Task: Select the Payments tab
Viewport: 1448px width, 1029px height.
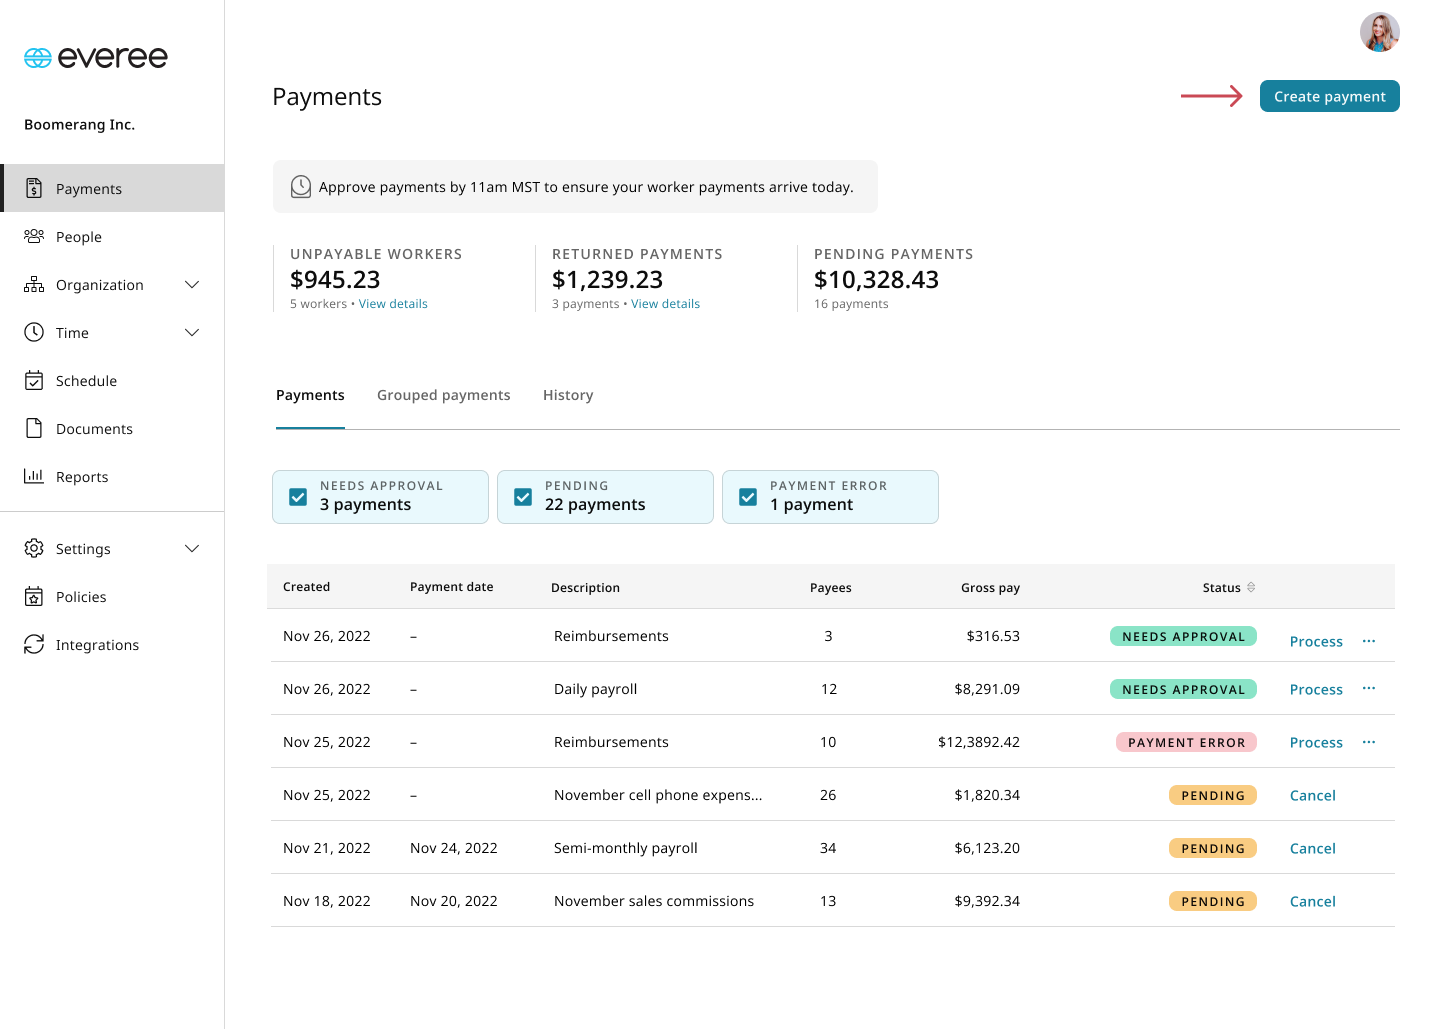Action: [310, 395]
